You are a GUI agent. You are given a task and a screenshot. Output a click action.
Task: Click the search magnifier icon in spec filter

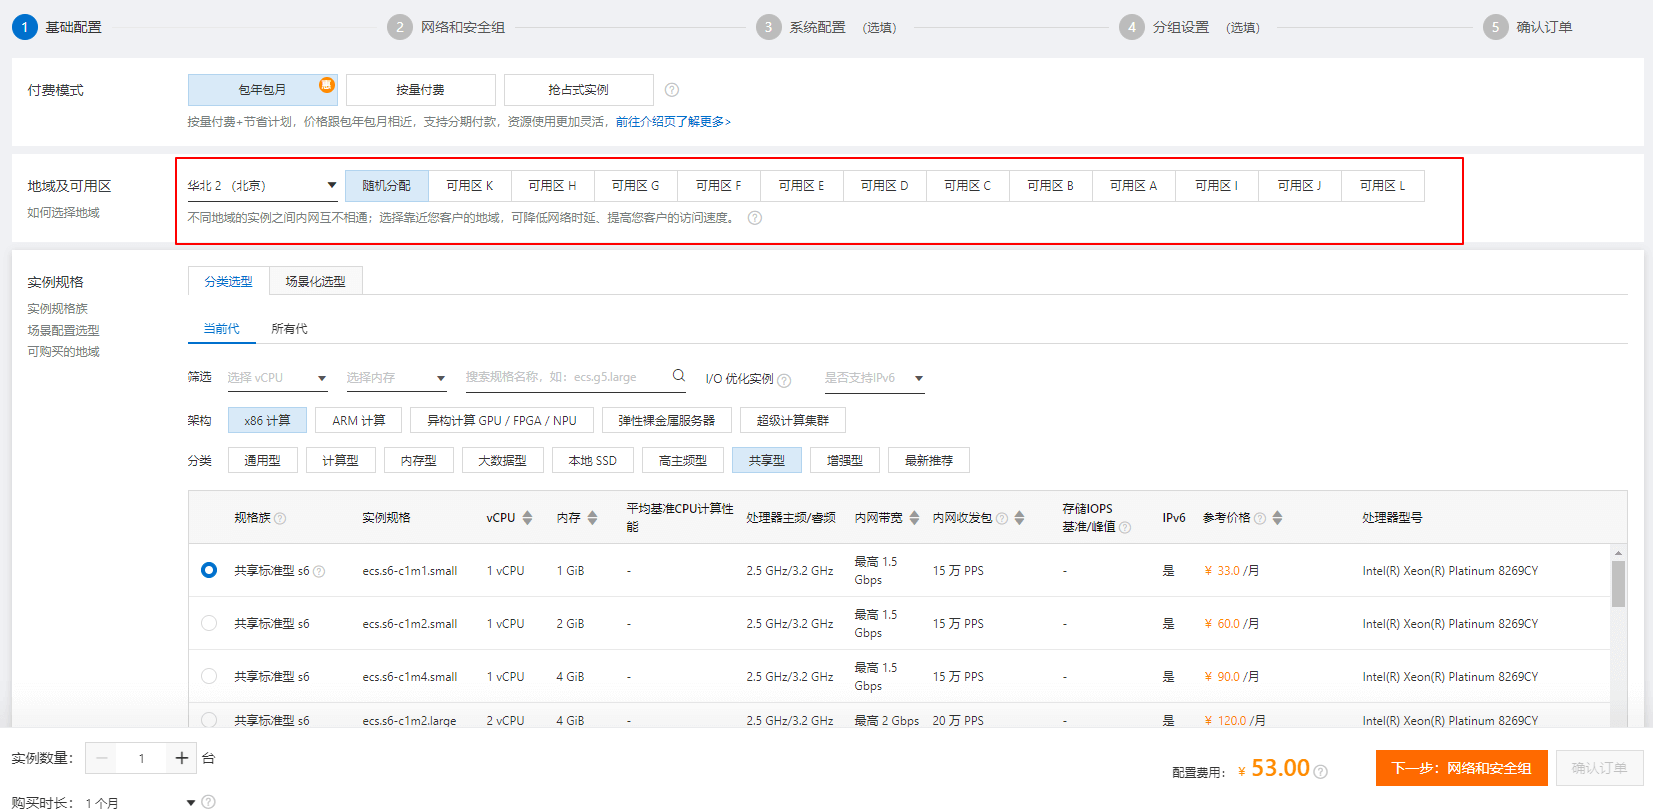point(679,376)
